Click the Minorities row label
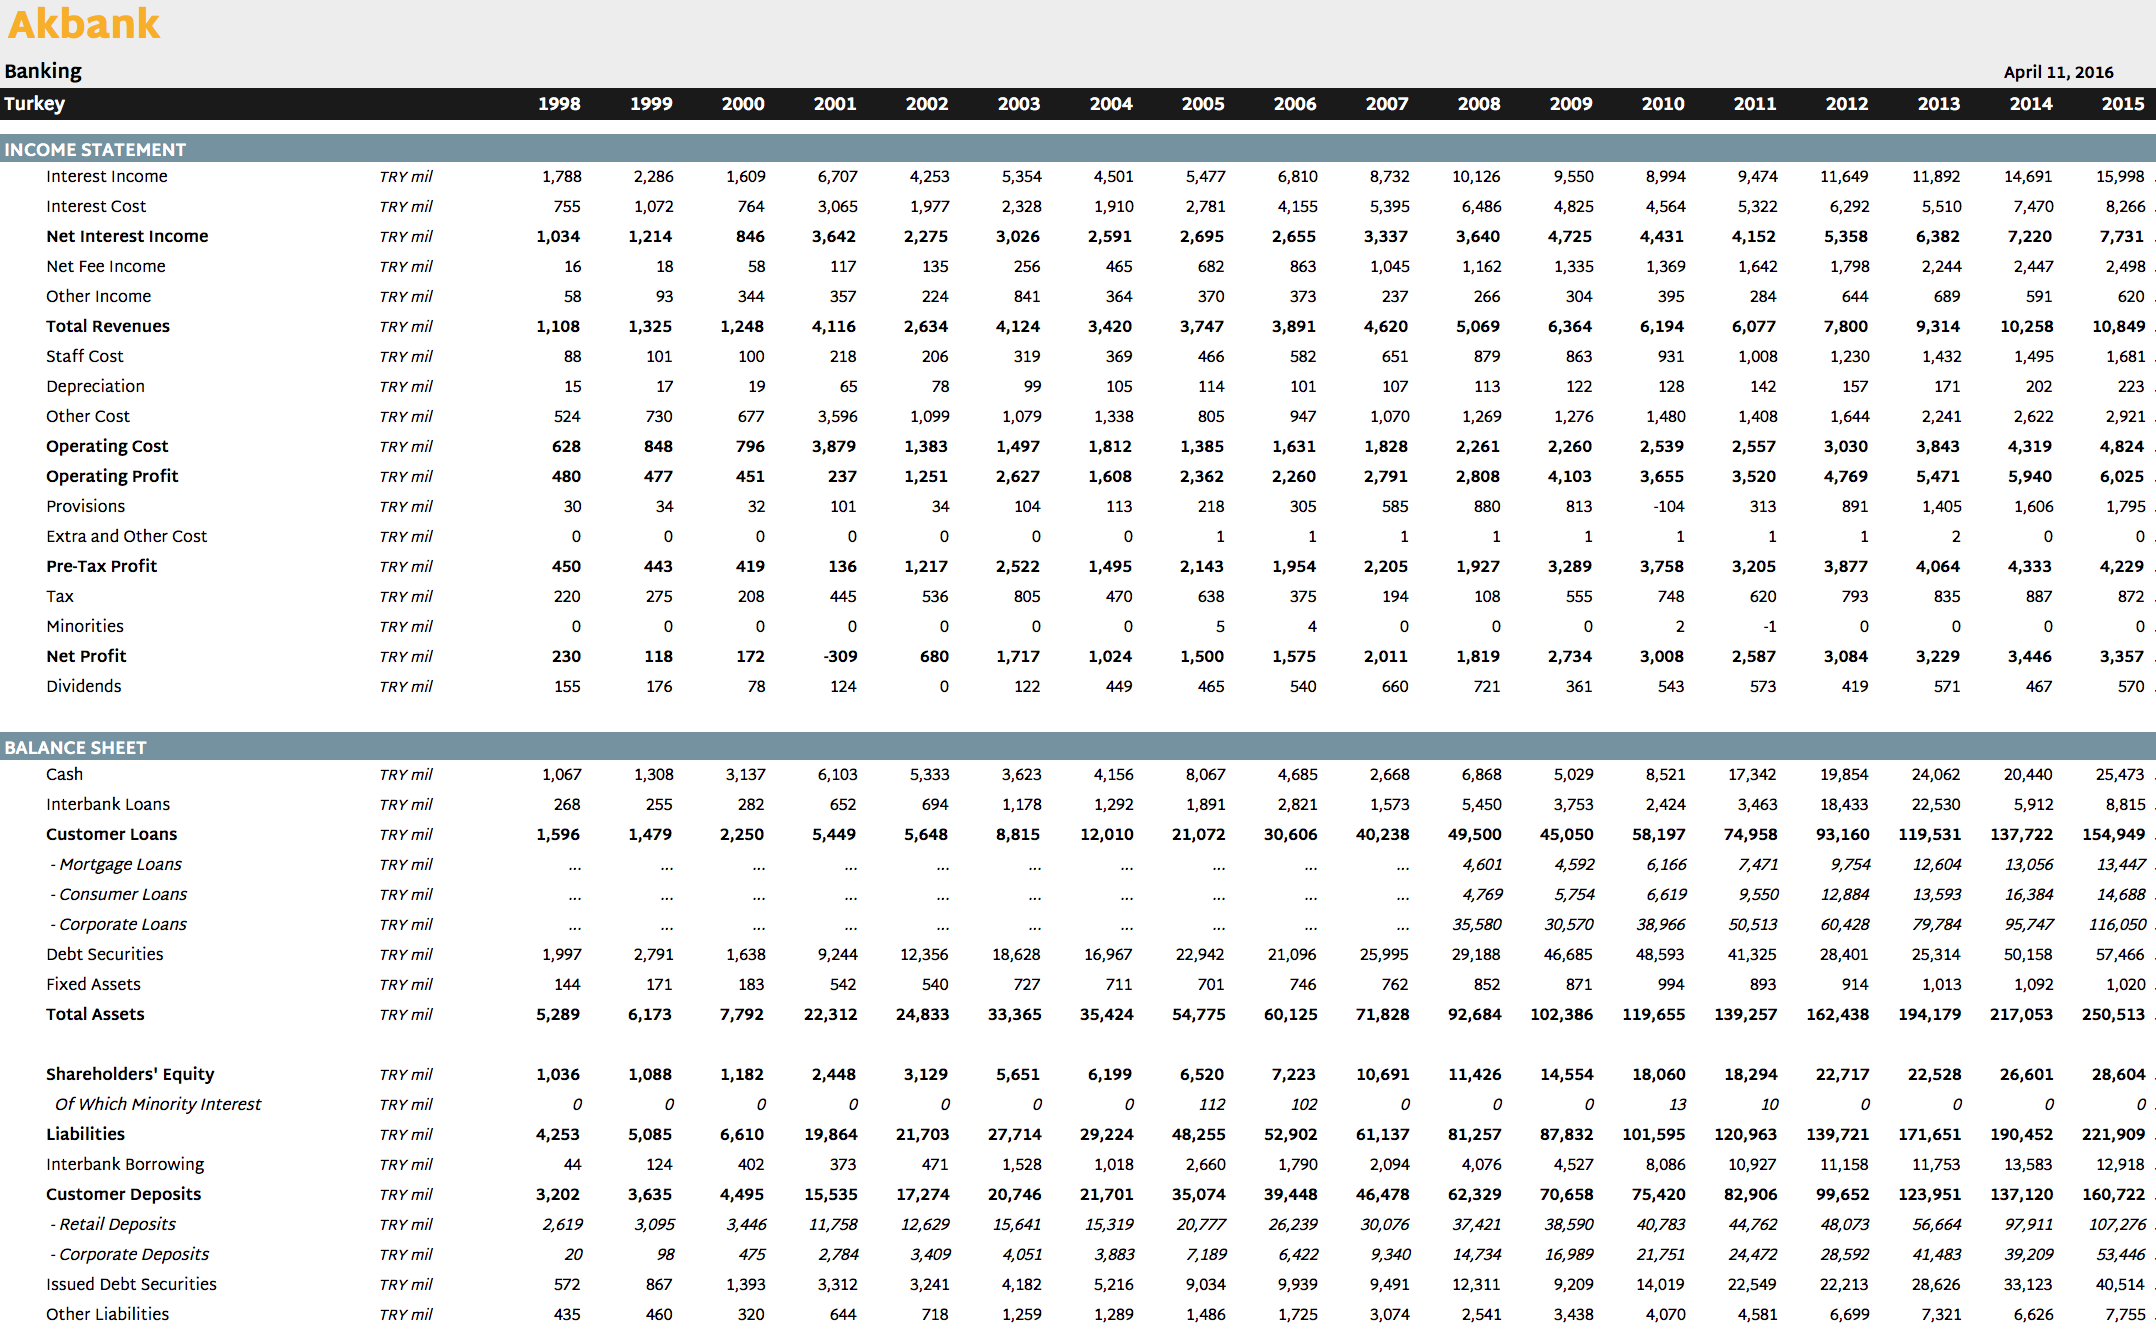The image size is (2156, 1336). 85,626
